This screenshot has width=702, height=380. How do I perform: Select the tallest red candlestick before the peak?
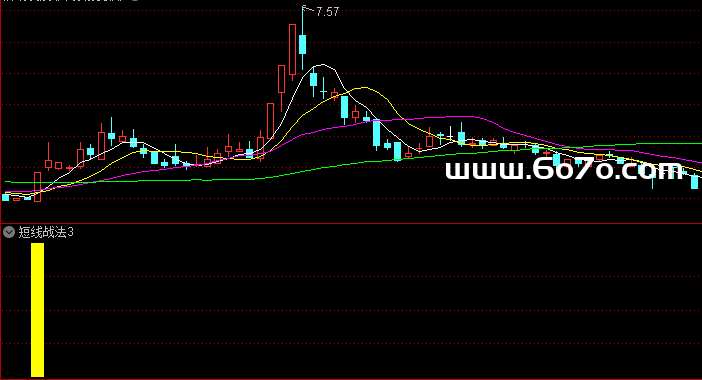tap(292, 50)
